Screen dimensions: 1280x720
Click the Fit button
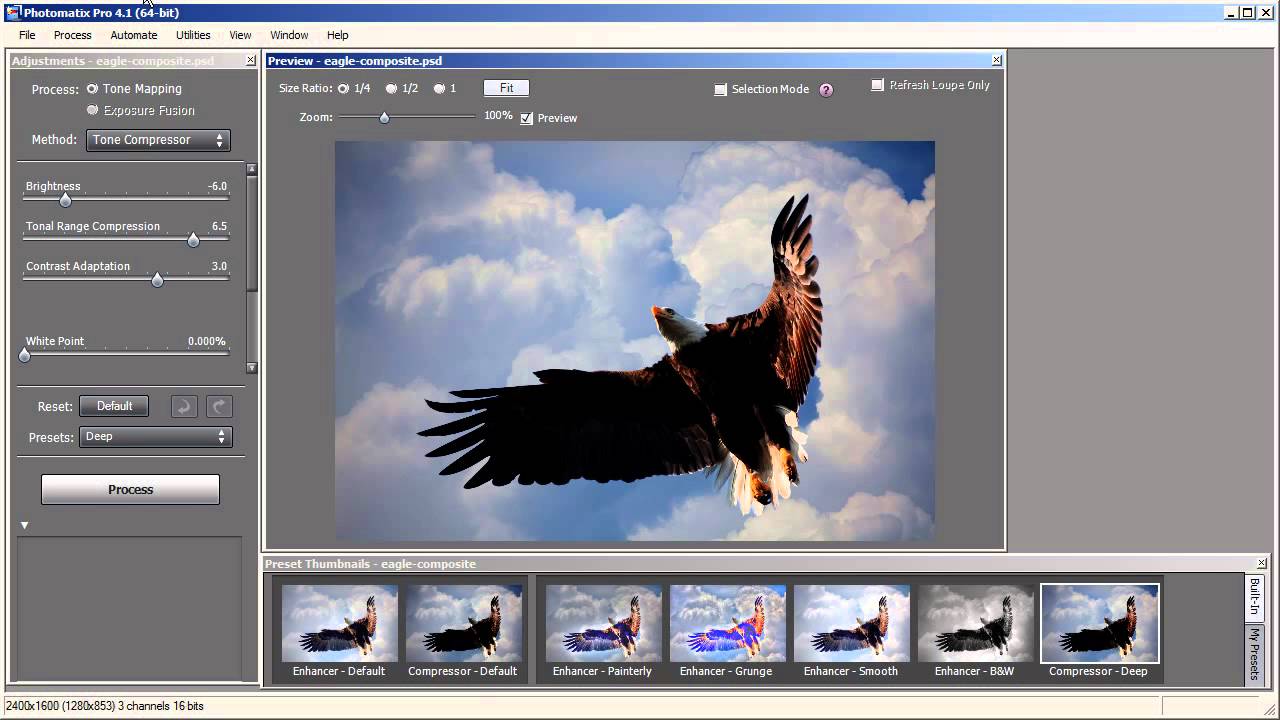click(506, 88)
